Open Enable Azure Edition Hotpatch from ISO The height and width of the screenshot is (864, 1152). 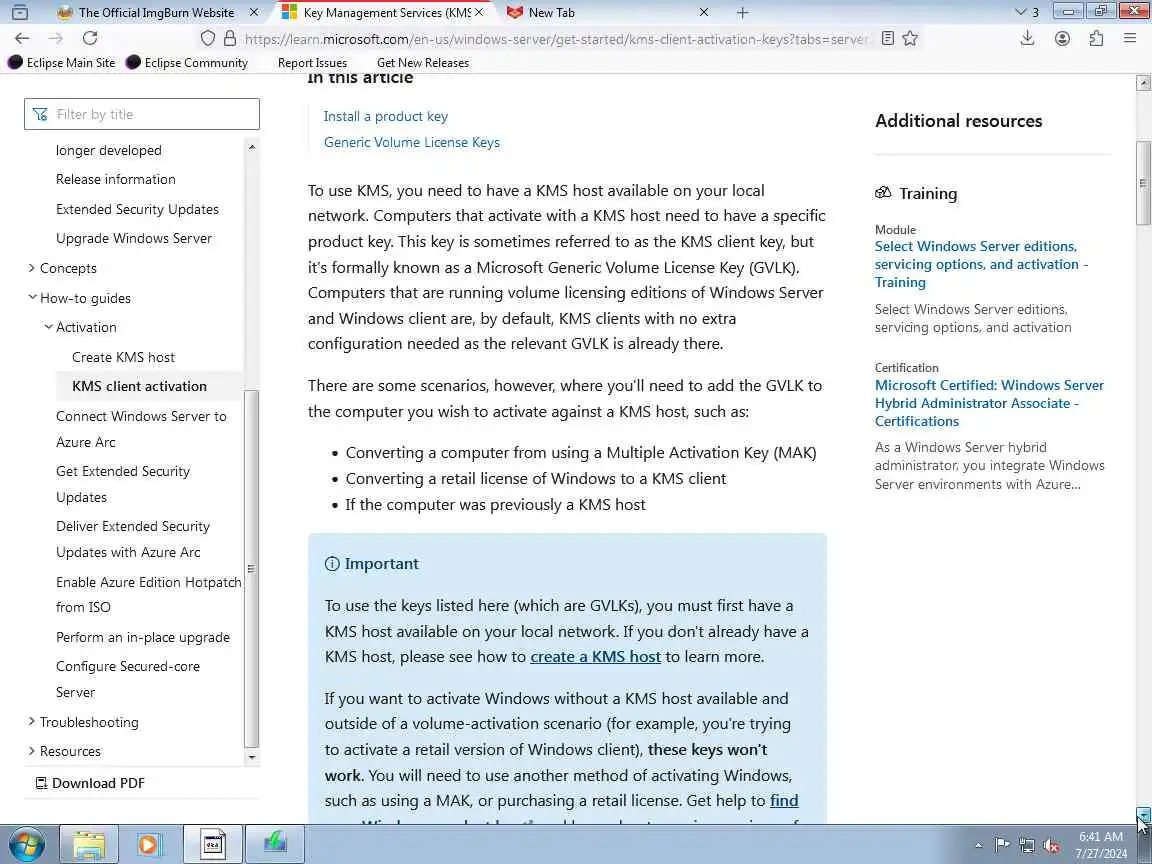click(148, 594)
